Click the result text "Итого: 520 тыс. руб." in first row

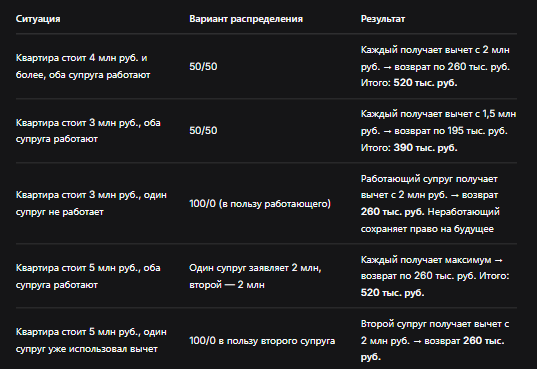coord(409,83)
